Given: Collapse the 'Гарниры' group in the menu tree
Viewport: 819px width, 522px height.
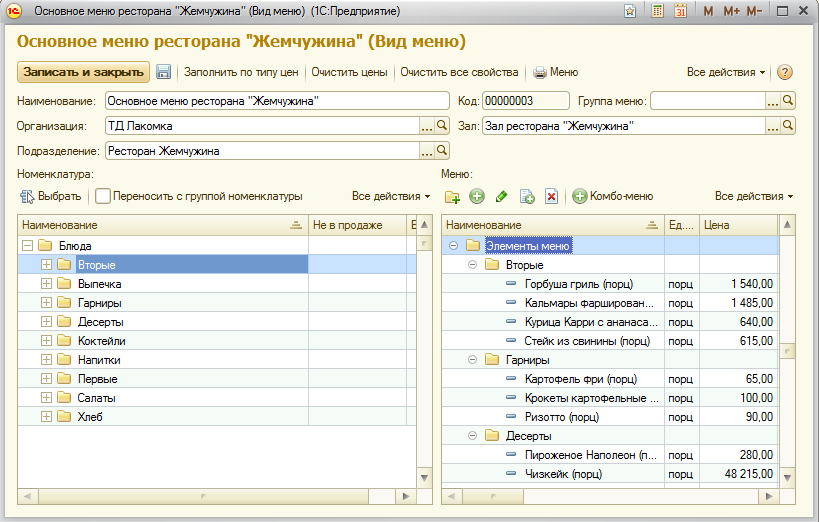Looking at the screenshot, I should click(471, 360).
